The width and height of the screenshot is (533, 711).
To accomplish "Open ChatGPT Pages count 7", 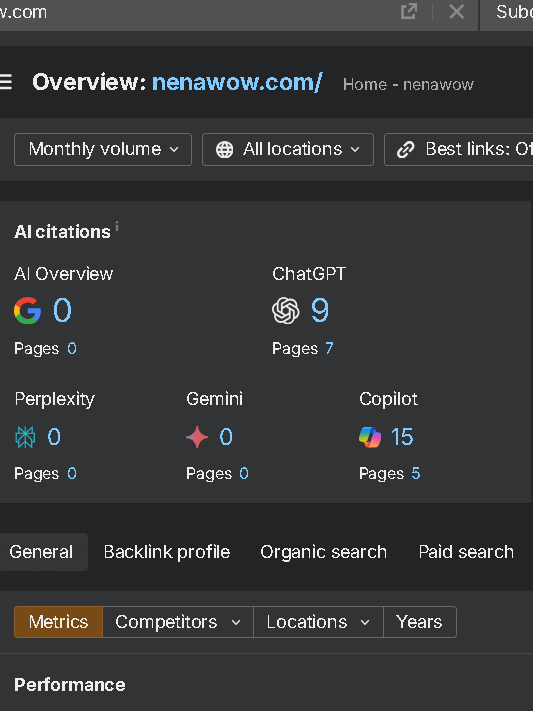I will [329, 348].
